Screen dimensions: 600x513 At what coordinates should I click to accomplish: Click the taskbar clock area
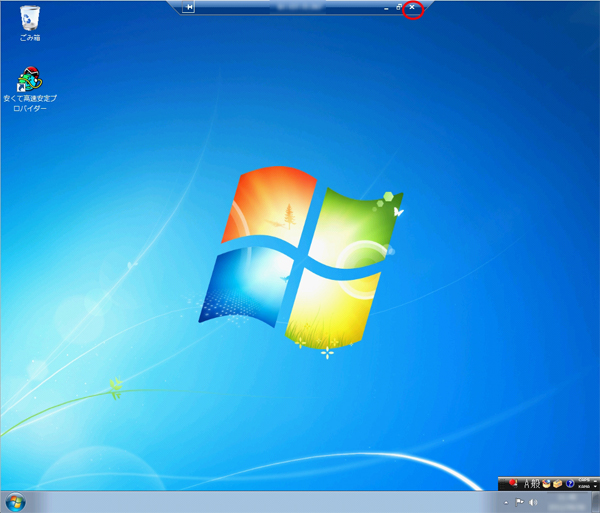coord(568,502)
